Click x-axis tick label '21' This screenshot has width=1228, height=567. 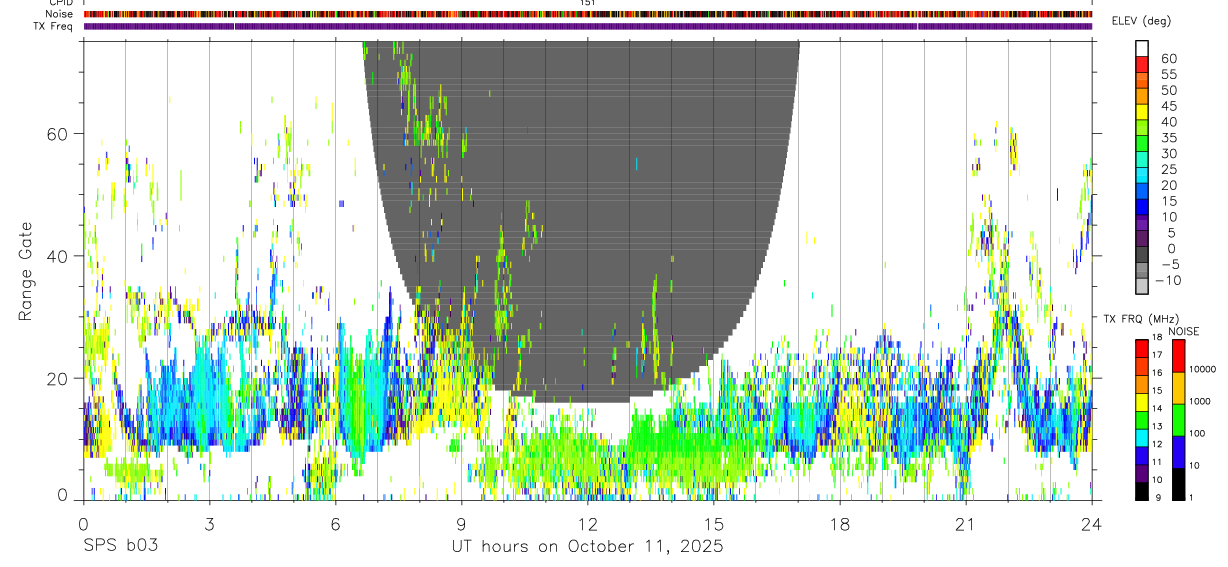(x=965, y=524)
